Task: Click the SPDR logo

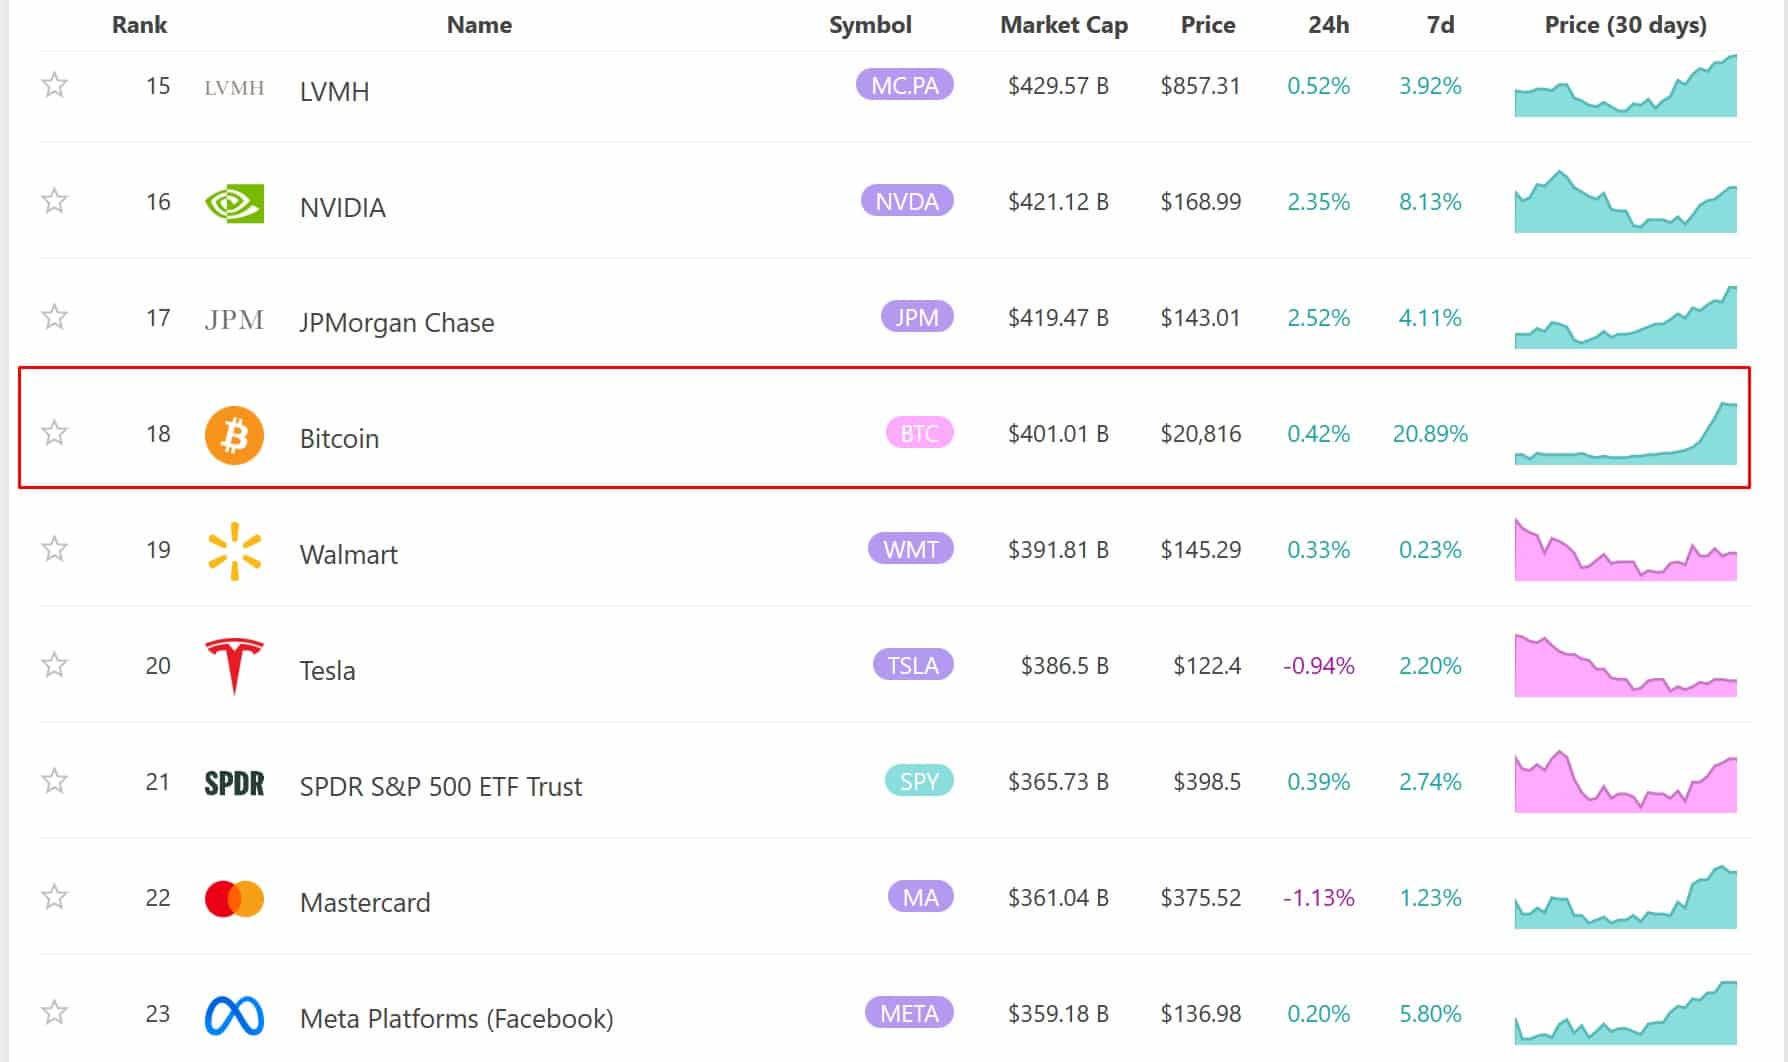Action: click(x=234, y=783)
